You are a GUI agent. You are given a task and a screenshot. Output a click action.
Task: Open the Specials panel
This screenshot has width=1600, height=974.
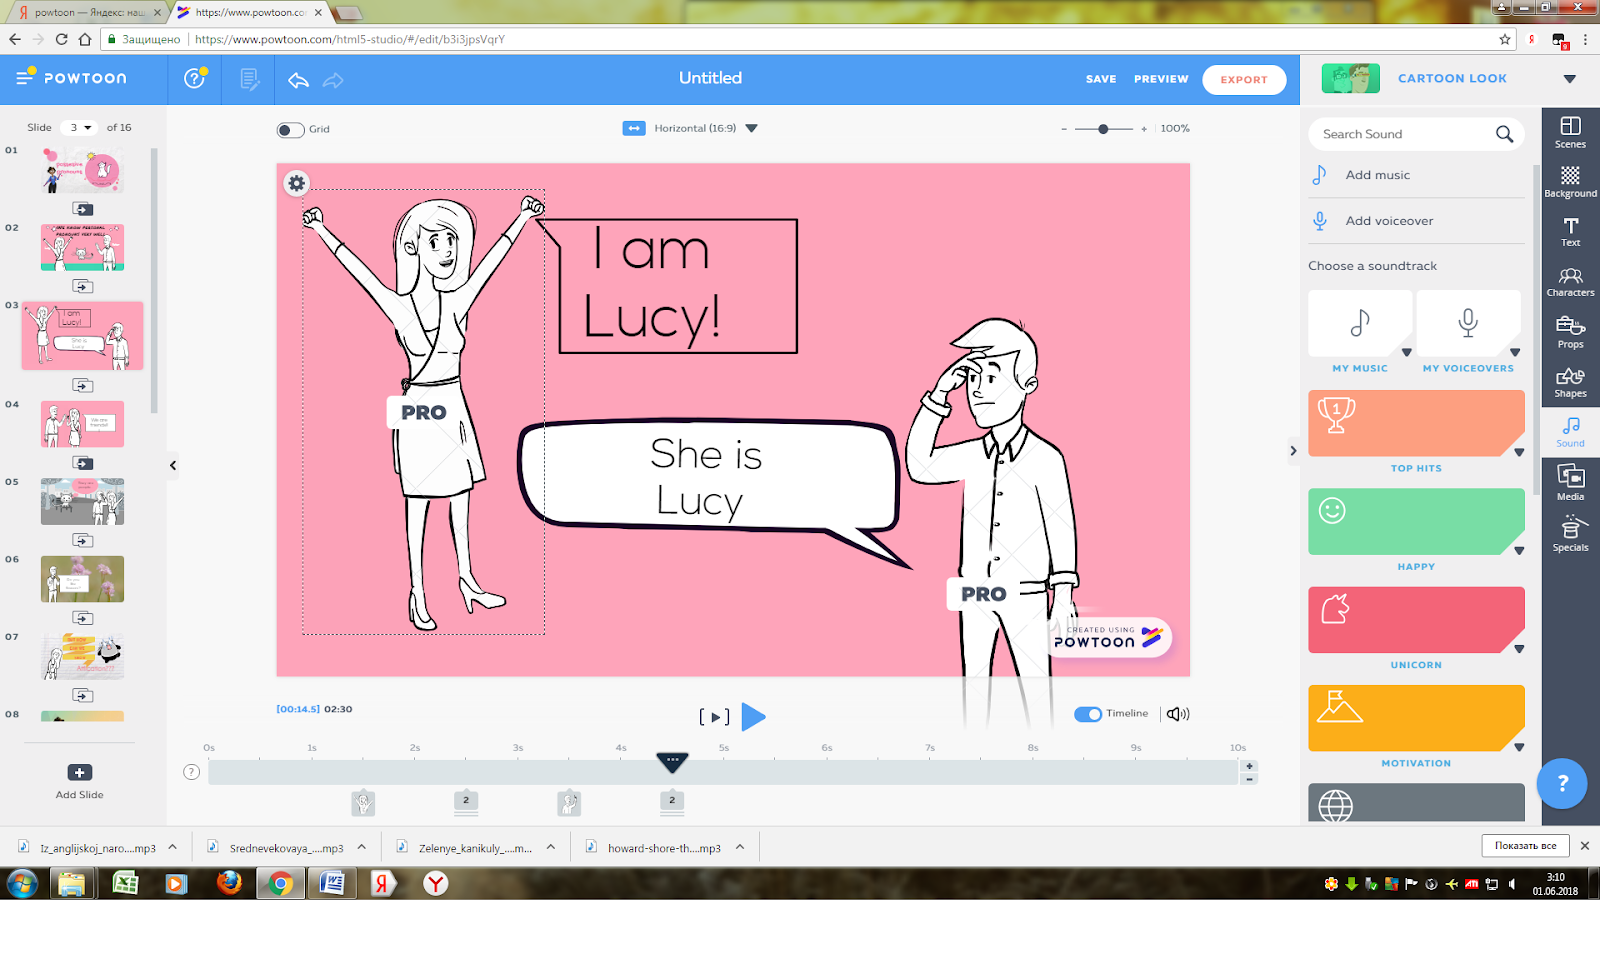pyautogui.click(x=1570, y=534)
